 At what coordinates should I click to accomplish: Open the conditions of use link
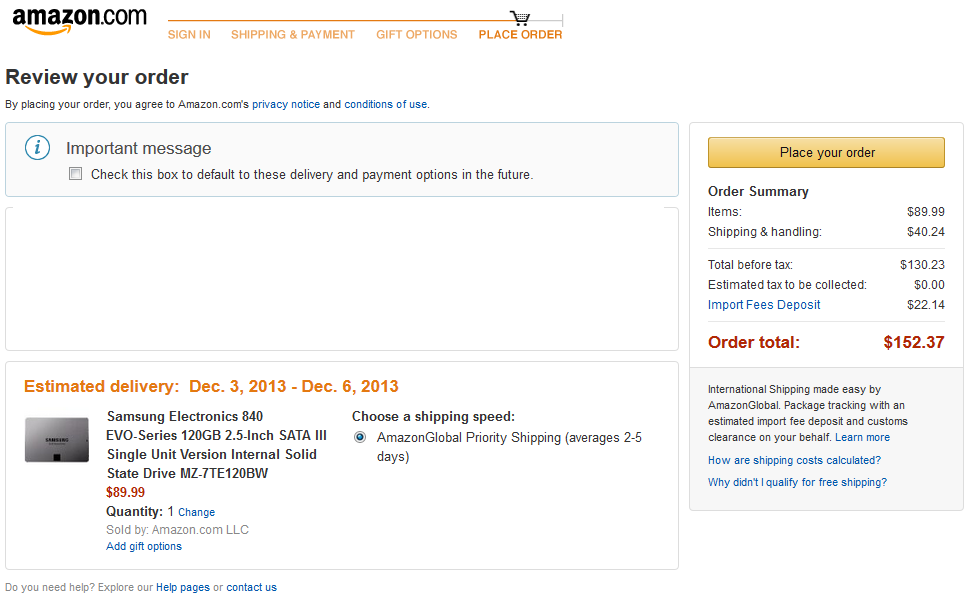pos(385,104)
